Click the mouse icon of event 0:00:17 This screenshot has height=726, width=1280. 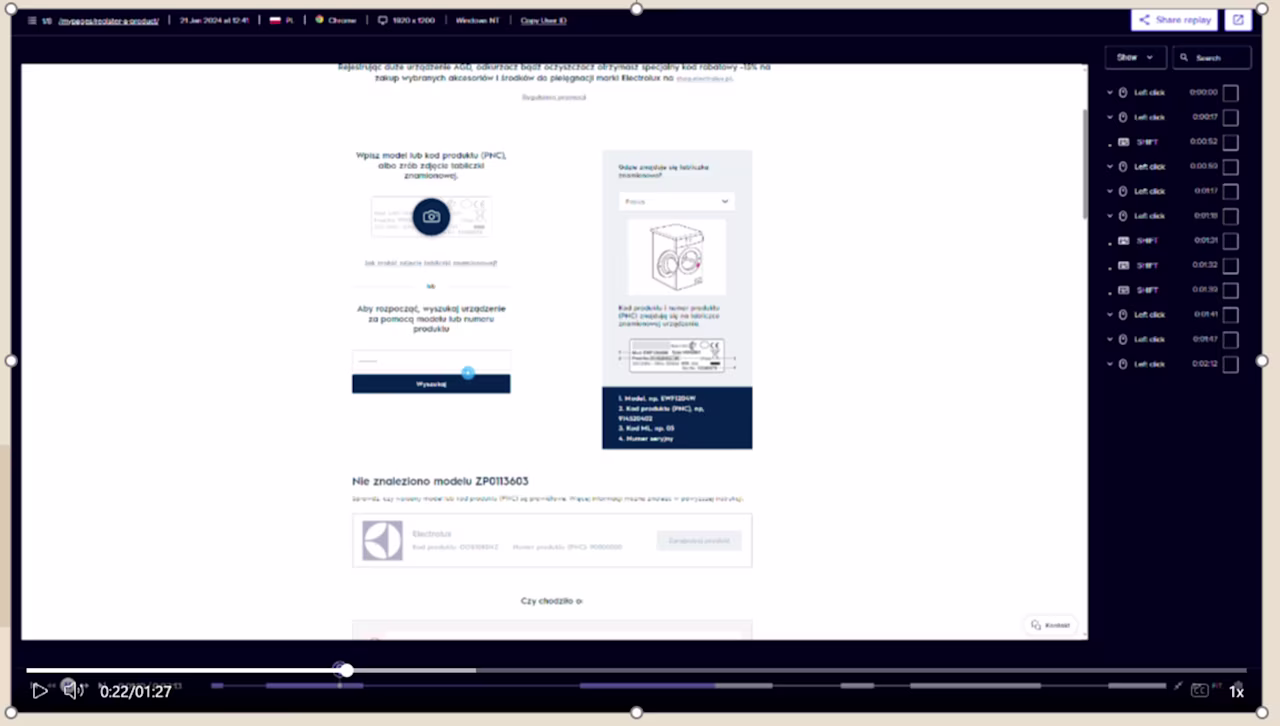click(1123, 117)
